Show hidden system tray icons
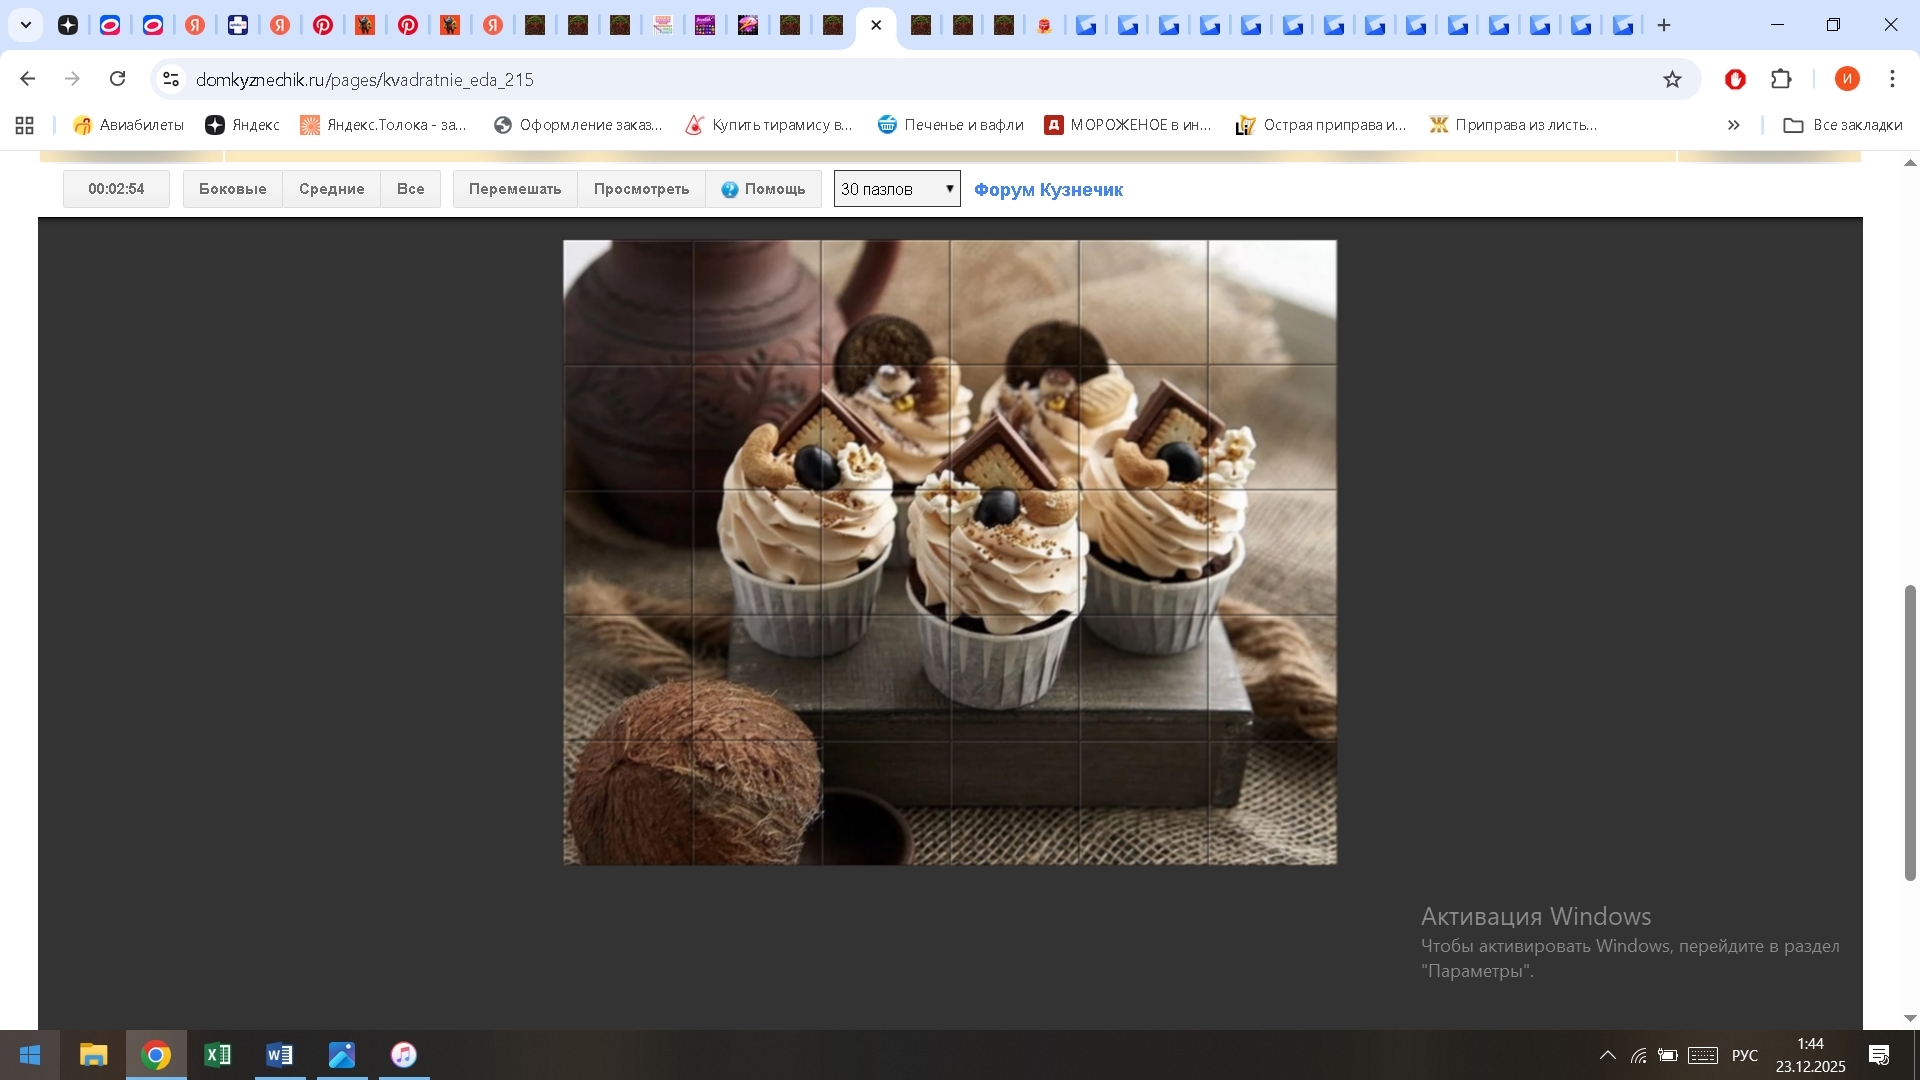The width and height of the screenshot is (1920, 1080). [x=1607, y=1055]
